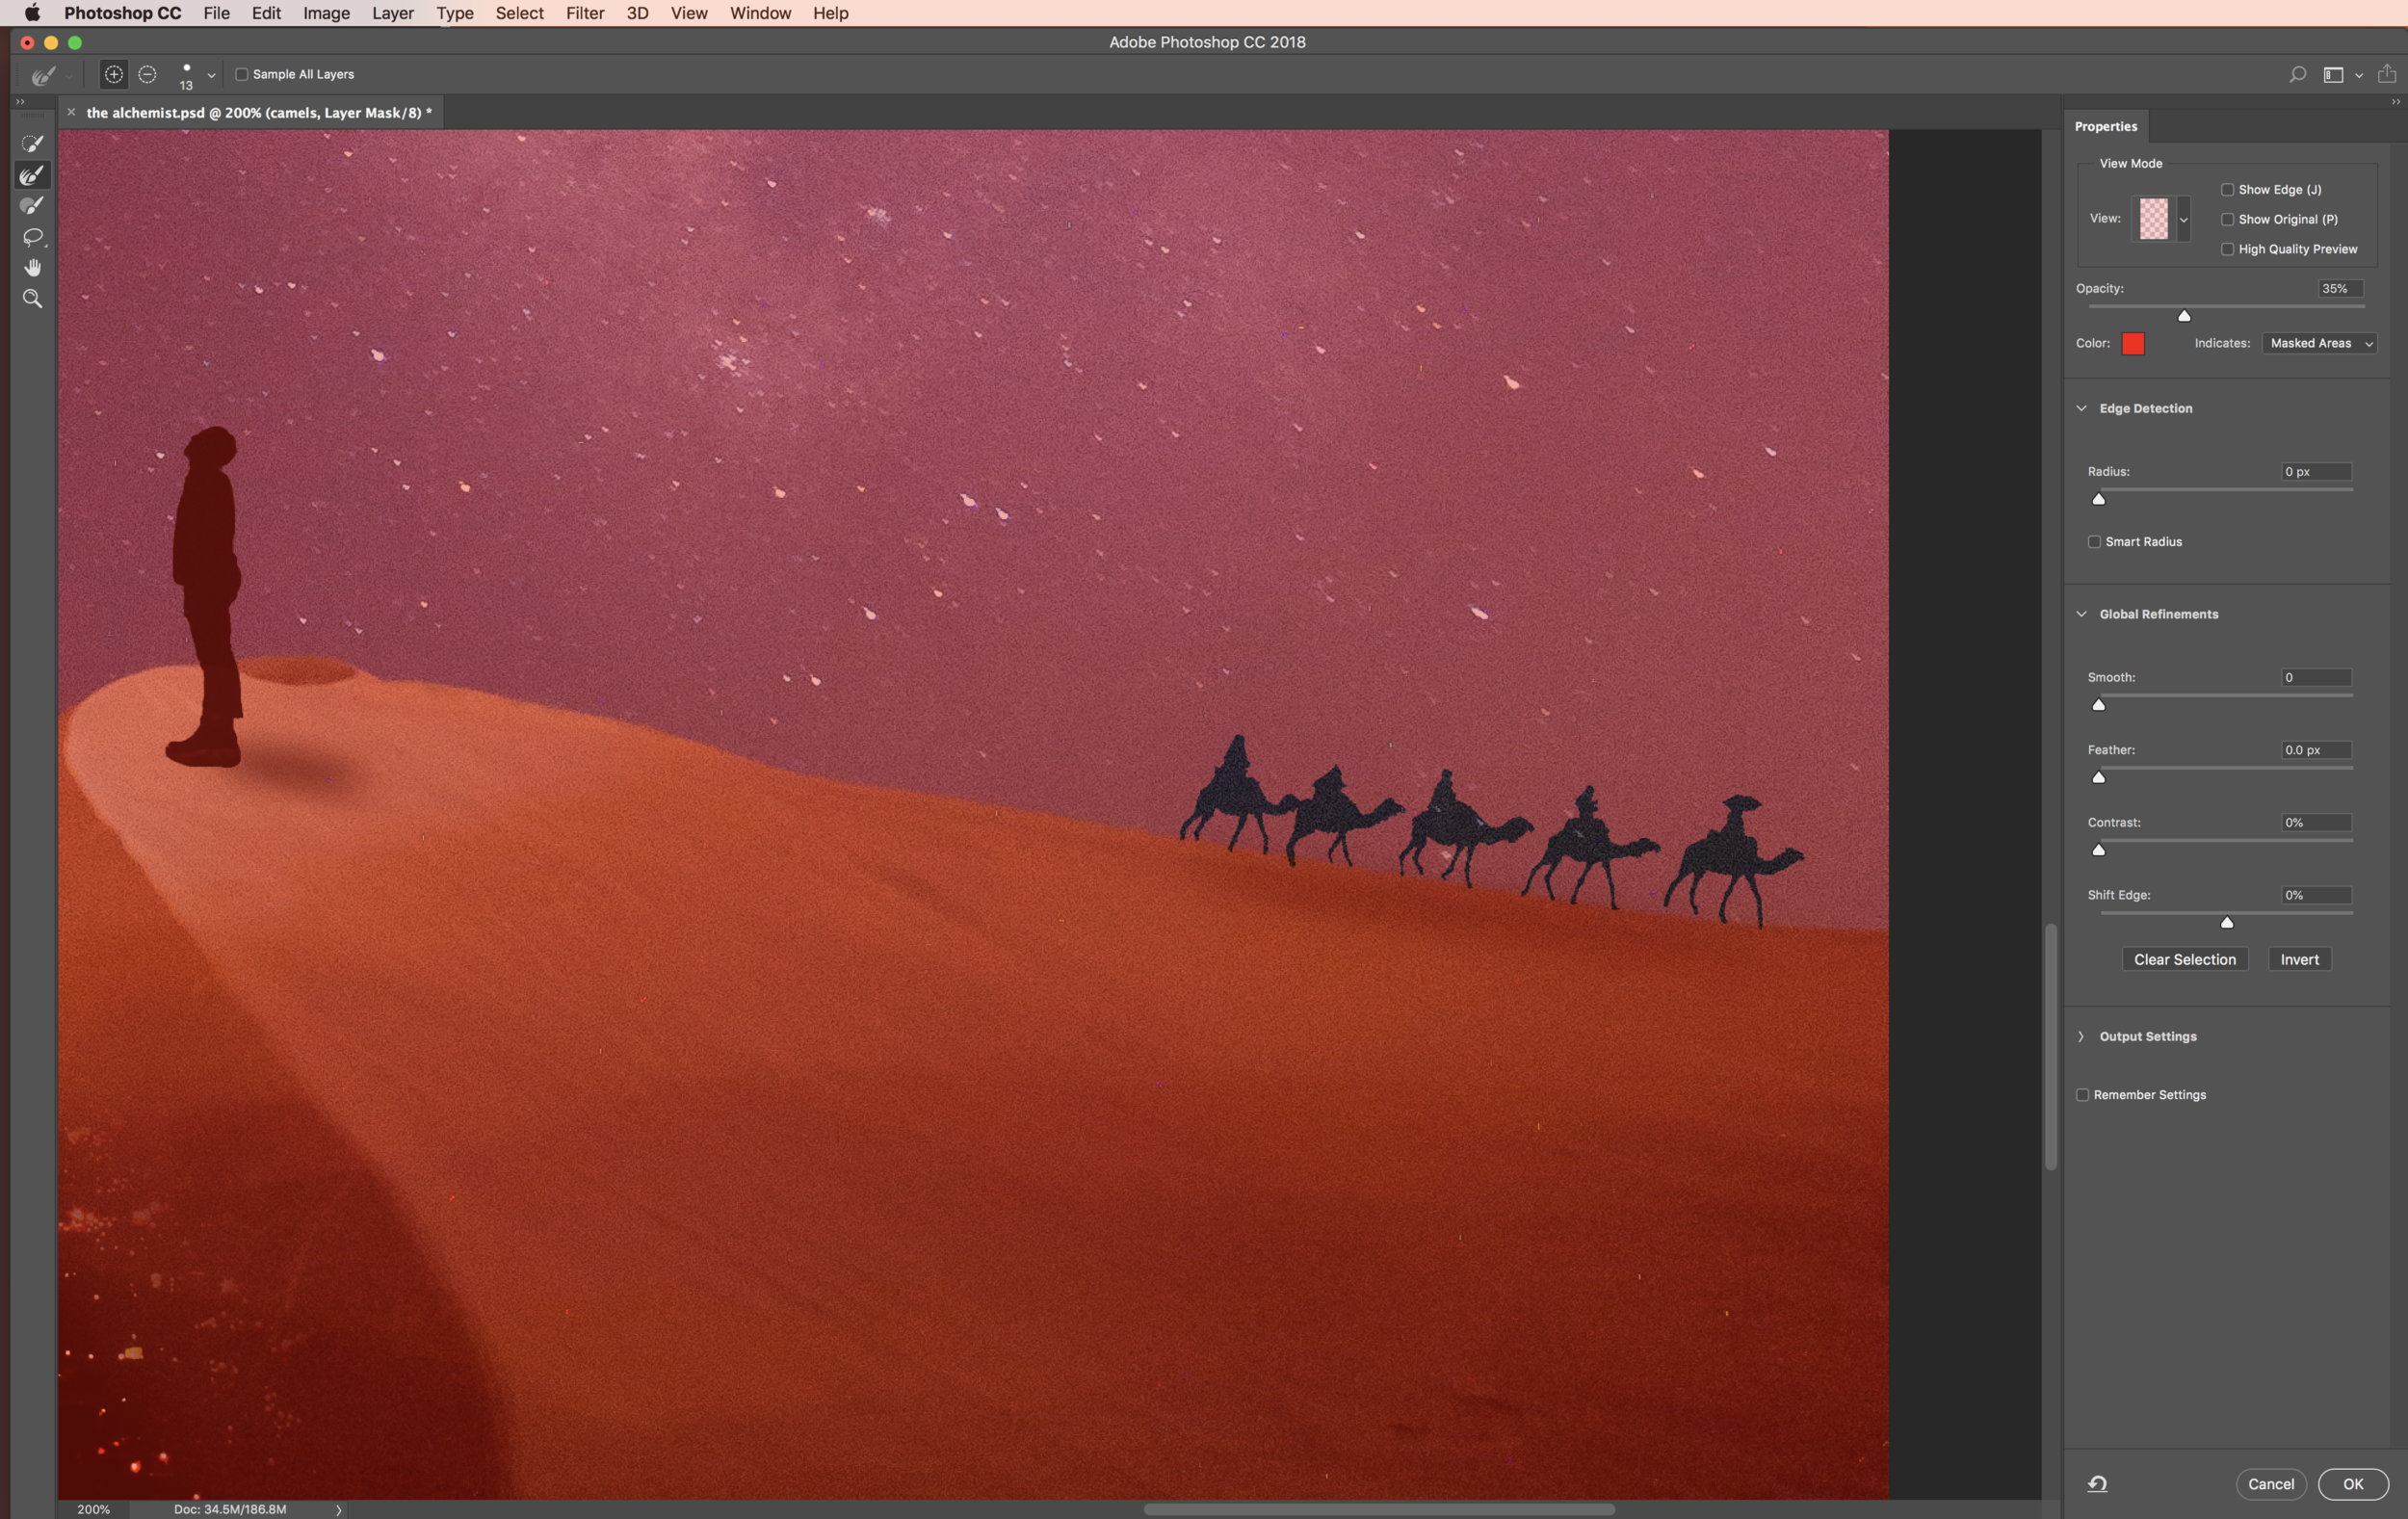Open the Filter menu
Screen dimensions: 2408x1519
(x=585, y=13)
